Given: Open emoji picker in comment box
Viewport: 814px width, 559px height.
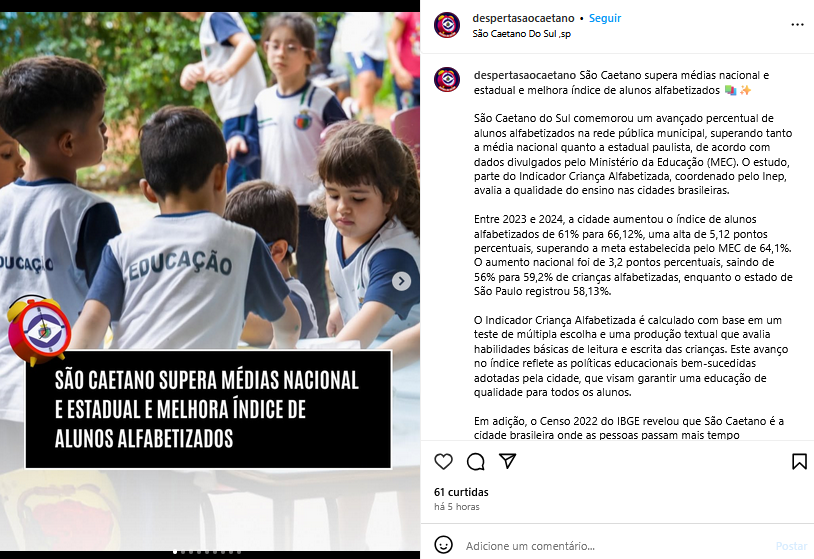Looking at the screenshot, I should tap(443, 545).
